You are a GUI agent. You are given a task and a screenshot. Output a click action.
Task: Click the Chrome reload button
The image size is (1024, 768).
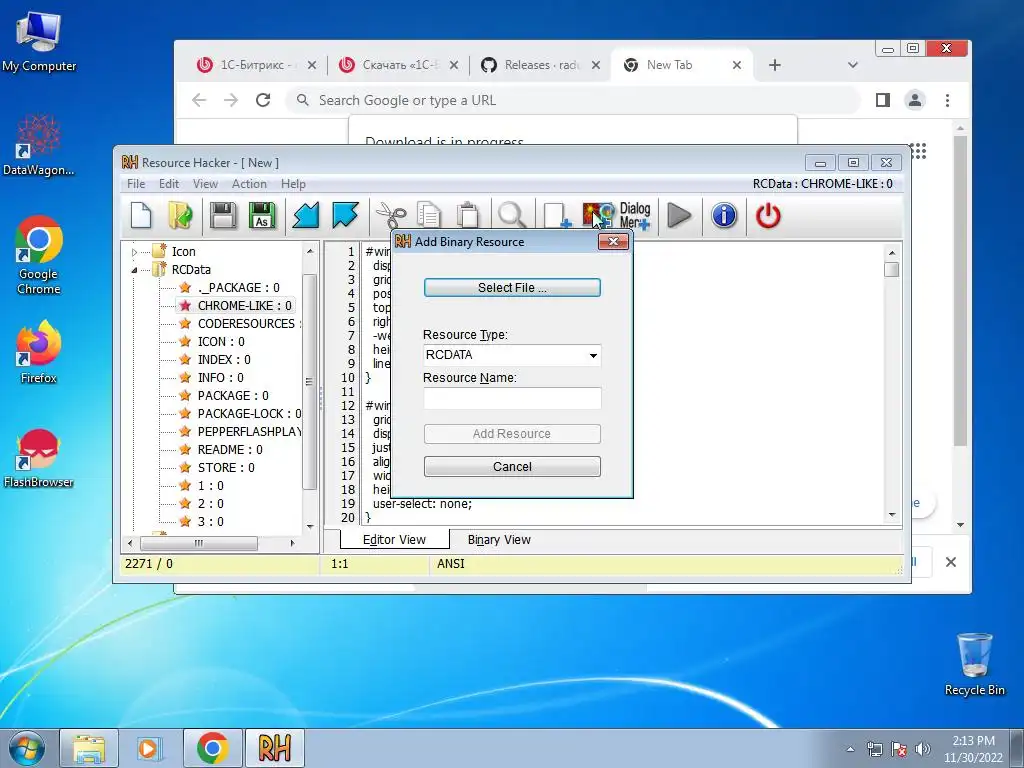point(263,100)
